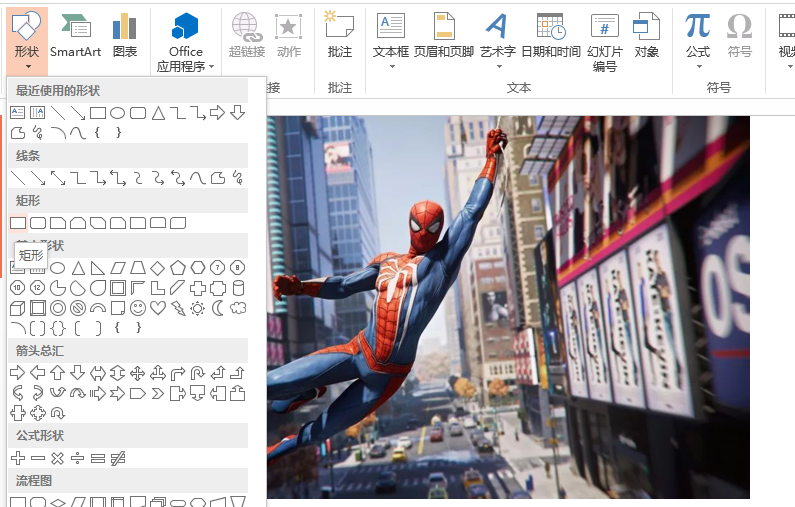Choose the right triangle basic shape
795x507 pixels.
pyautogui.click(x=98, y=268)
